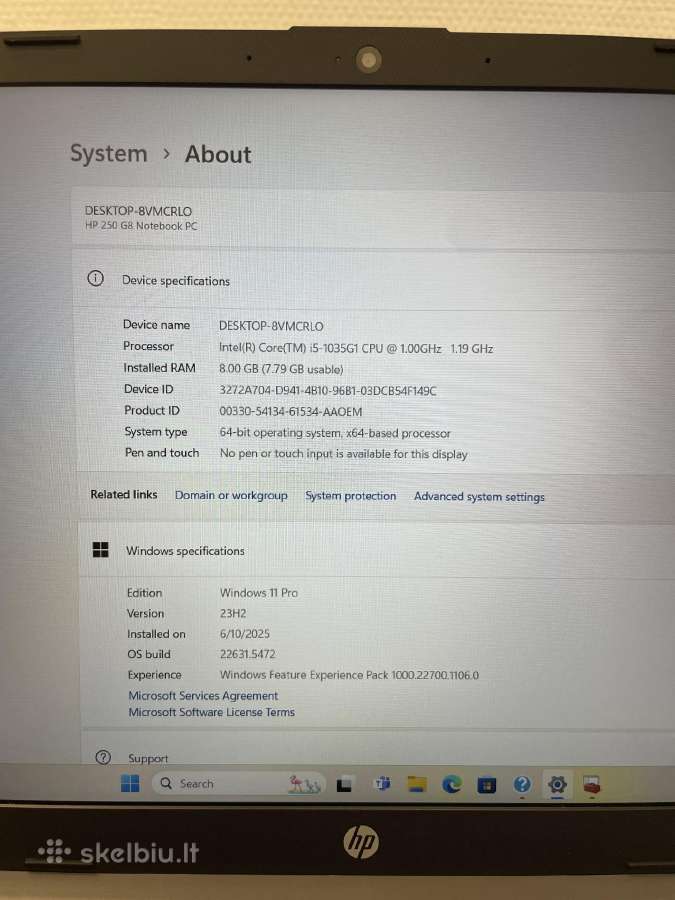675x900 pixels.
Task: Click the taskbar Search box
Action: point(239,783)
